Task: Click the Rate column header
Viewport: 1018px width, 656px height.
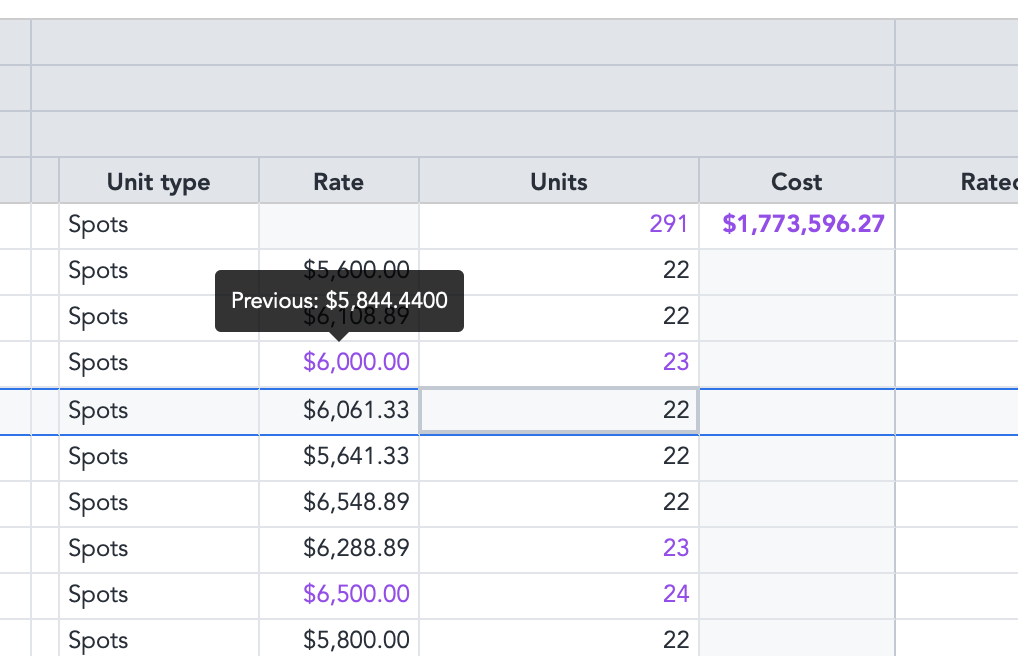Action: 339,181
